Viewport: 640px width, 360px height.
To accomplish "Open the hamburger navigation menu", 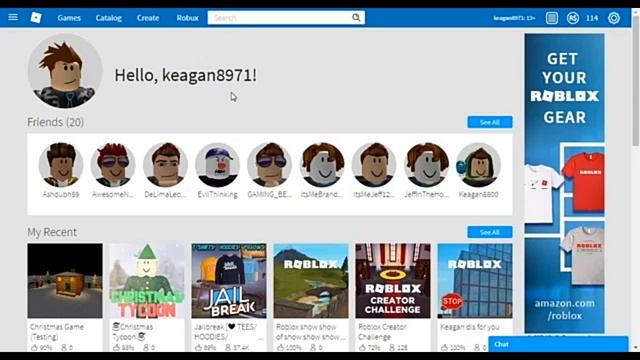I will (x=13, y=18).
